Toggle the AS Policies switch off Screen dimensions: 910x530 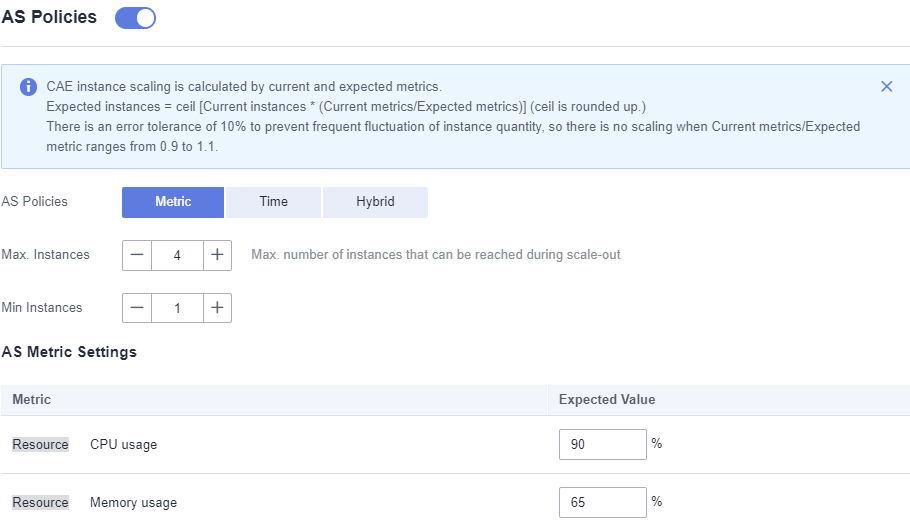tap(135, 18)
